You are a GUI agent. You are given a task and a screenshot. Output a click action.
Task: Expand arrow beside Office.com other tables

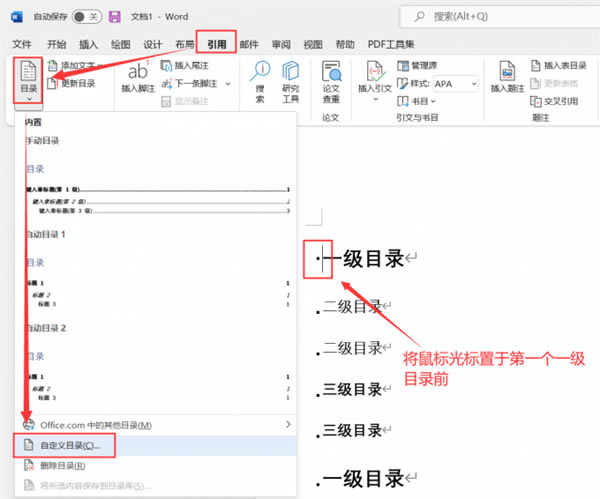(288, 424)
